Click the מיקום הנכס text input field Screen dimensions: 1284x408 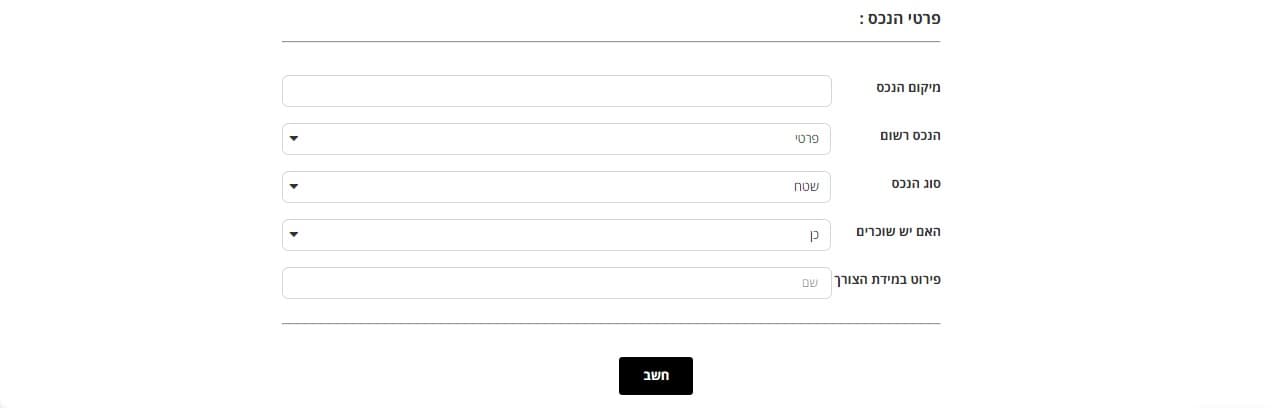click(556, 91)
